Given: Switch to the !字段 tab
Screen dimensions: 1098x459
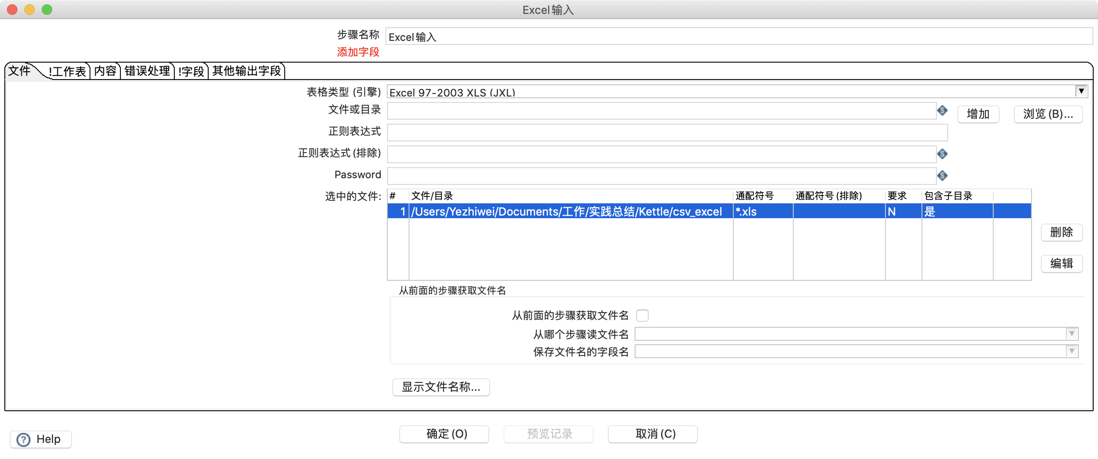Looking at the screenshot, I should pos(191,71).
